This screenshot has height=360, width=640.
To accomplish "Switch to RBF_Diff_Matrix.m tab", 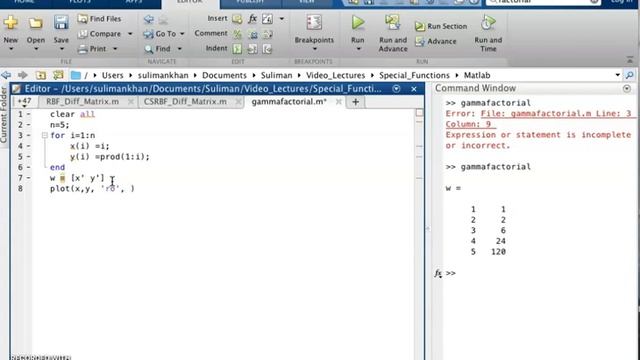I will pyautogui.click(x=82, y=102).
